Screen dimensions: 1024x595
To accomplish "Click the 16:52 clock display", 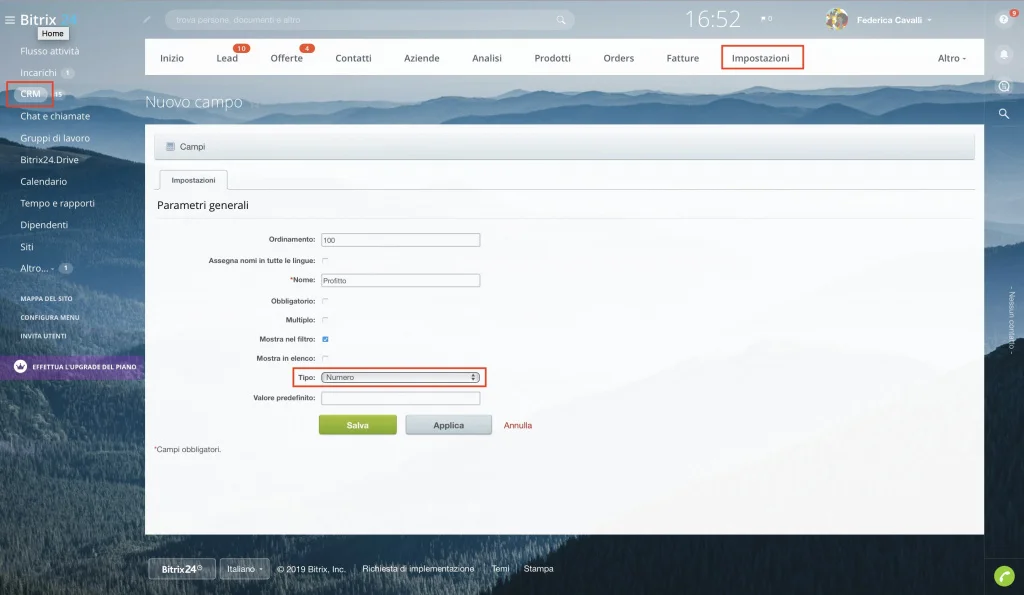I will [712, 20].
